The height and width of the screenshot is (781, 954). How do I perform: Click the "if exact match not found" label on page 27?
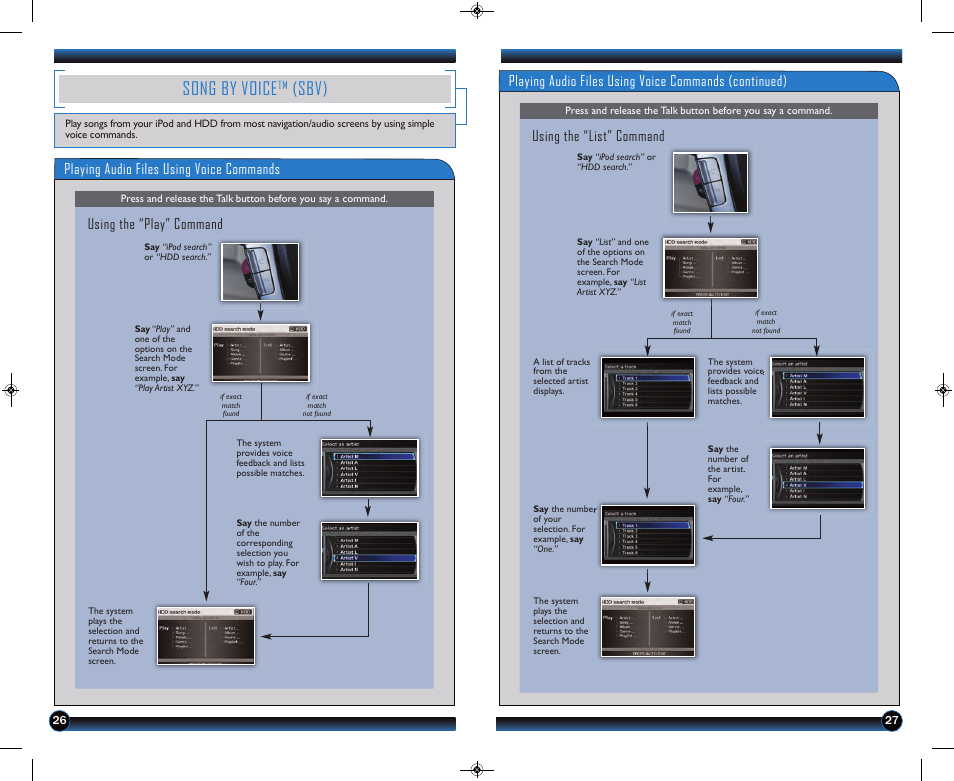click(765, 322)
